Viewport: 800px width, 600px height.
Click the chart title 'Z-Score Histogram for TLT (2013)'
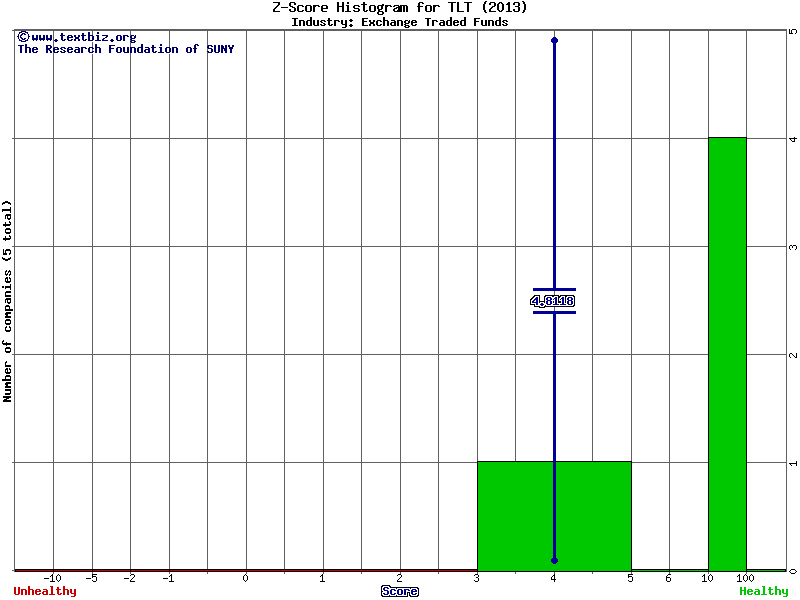click(x=399, y=7)
